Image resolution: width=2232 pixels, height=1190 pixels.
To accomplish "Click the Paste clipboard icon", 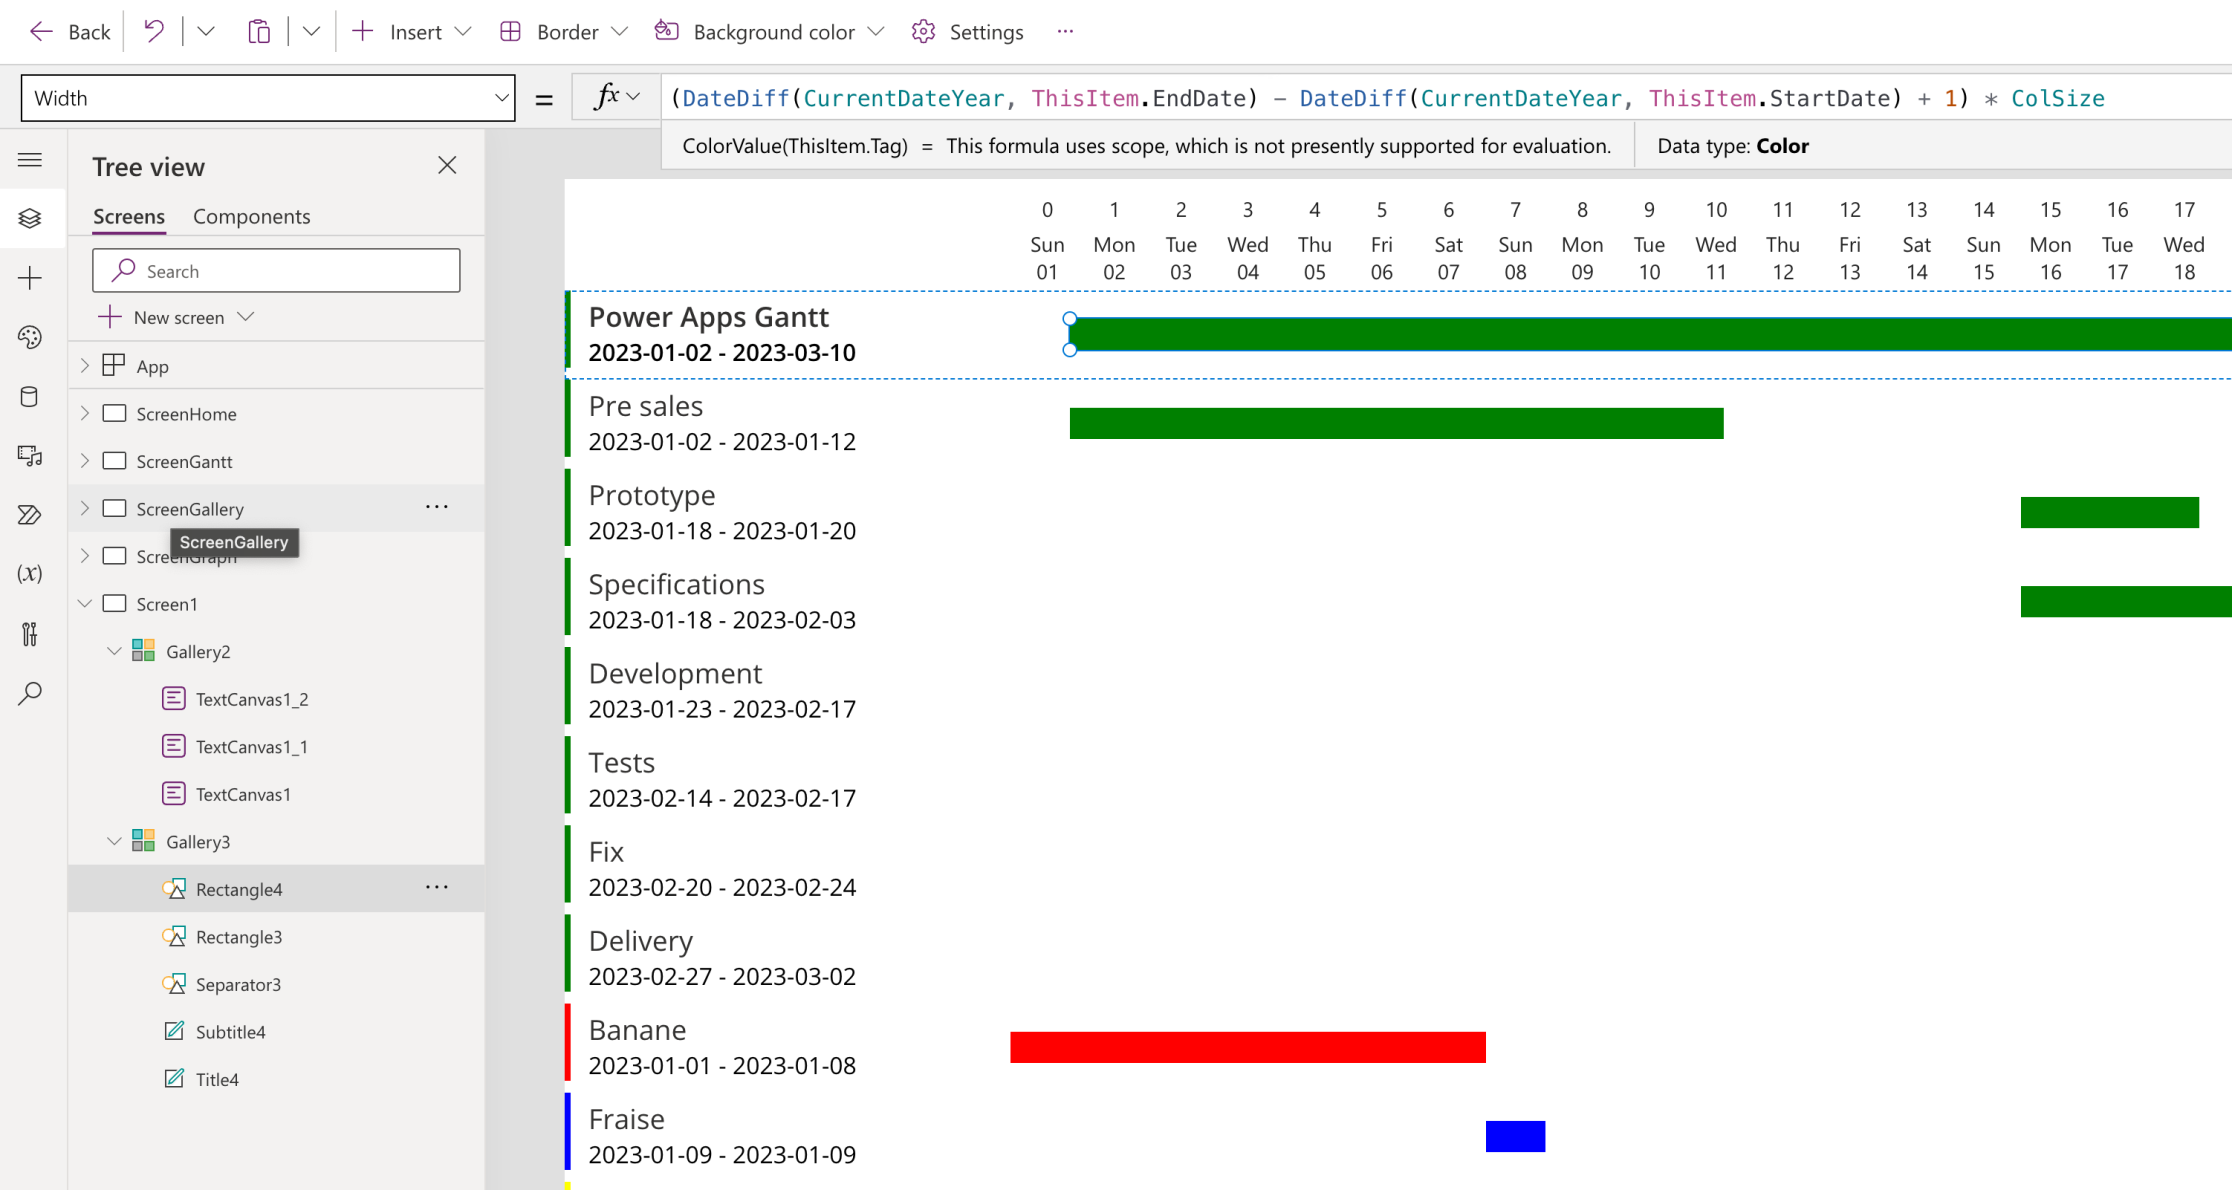I will (259, 32).
